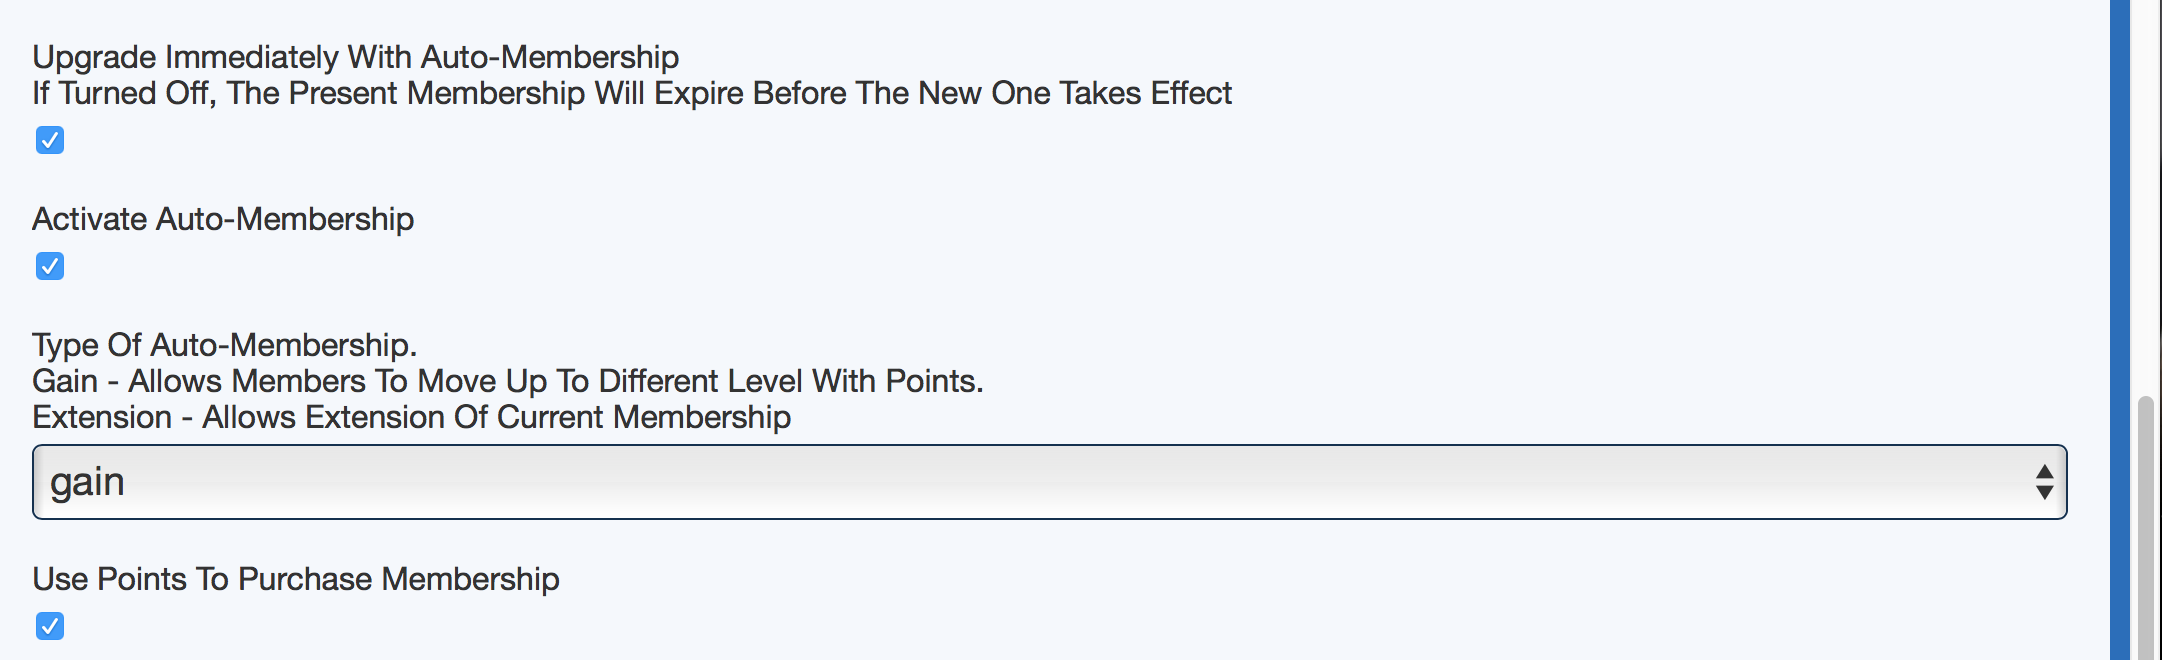Click the up-down arrows on the gain dropdown
The width and height of the screenshot is (2162, 660).
[x=2044, y=482]
